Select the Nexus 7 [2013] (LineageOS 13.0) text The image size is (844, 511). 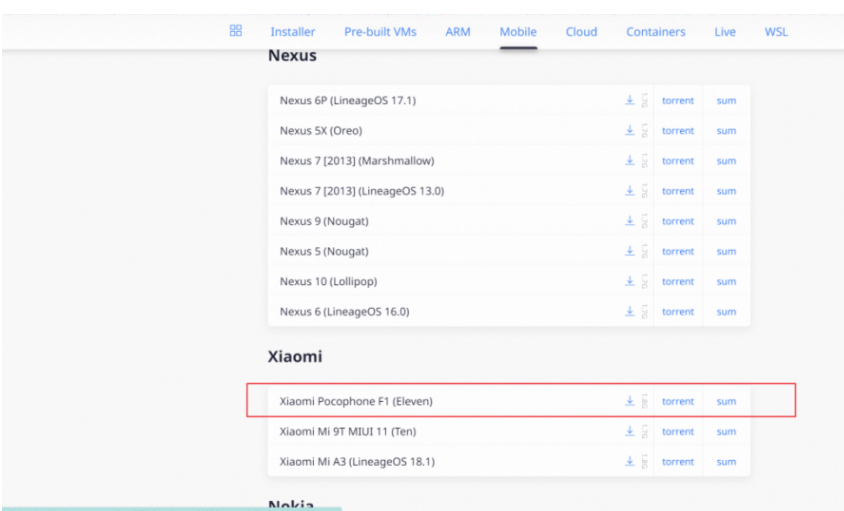[362, 191]
